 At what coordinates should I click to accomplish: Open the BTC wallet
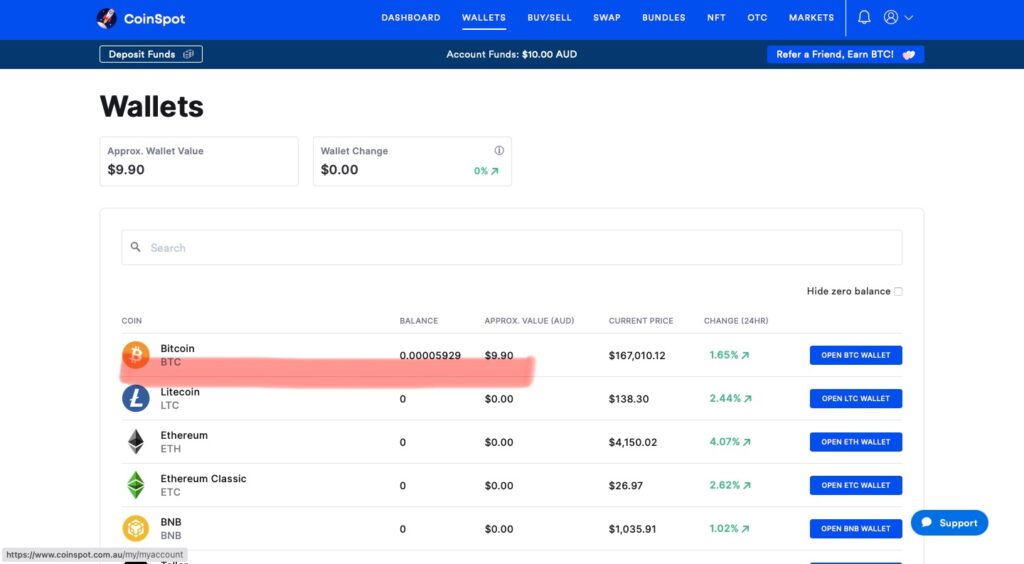pos(856,355)
